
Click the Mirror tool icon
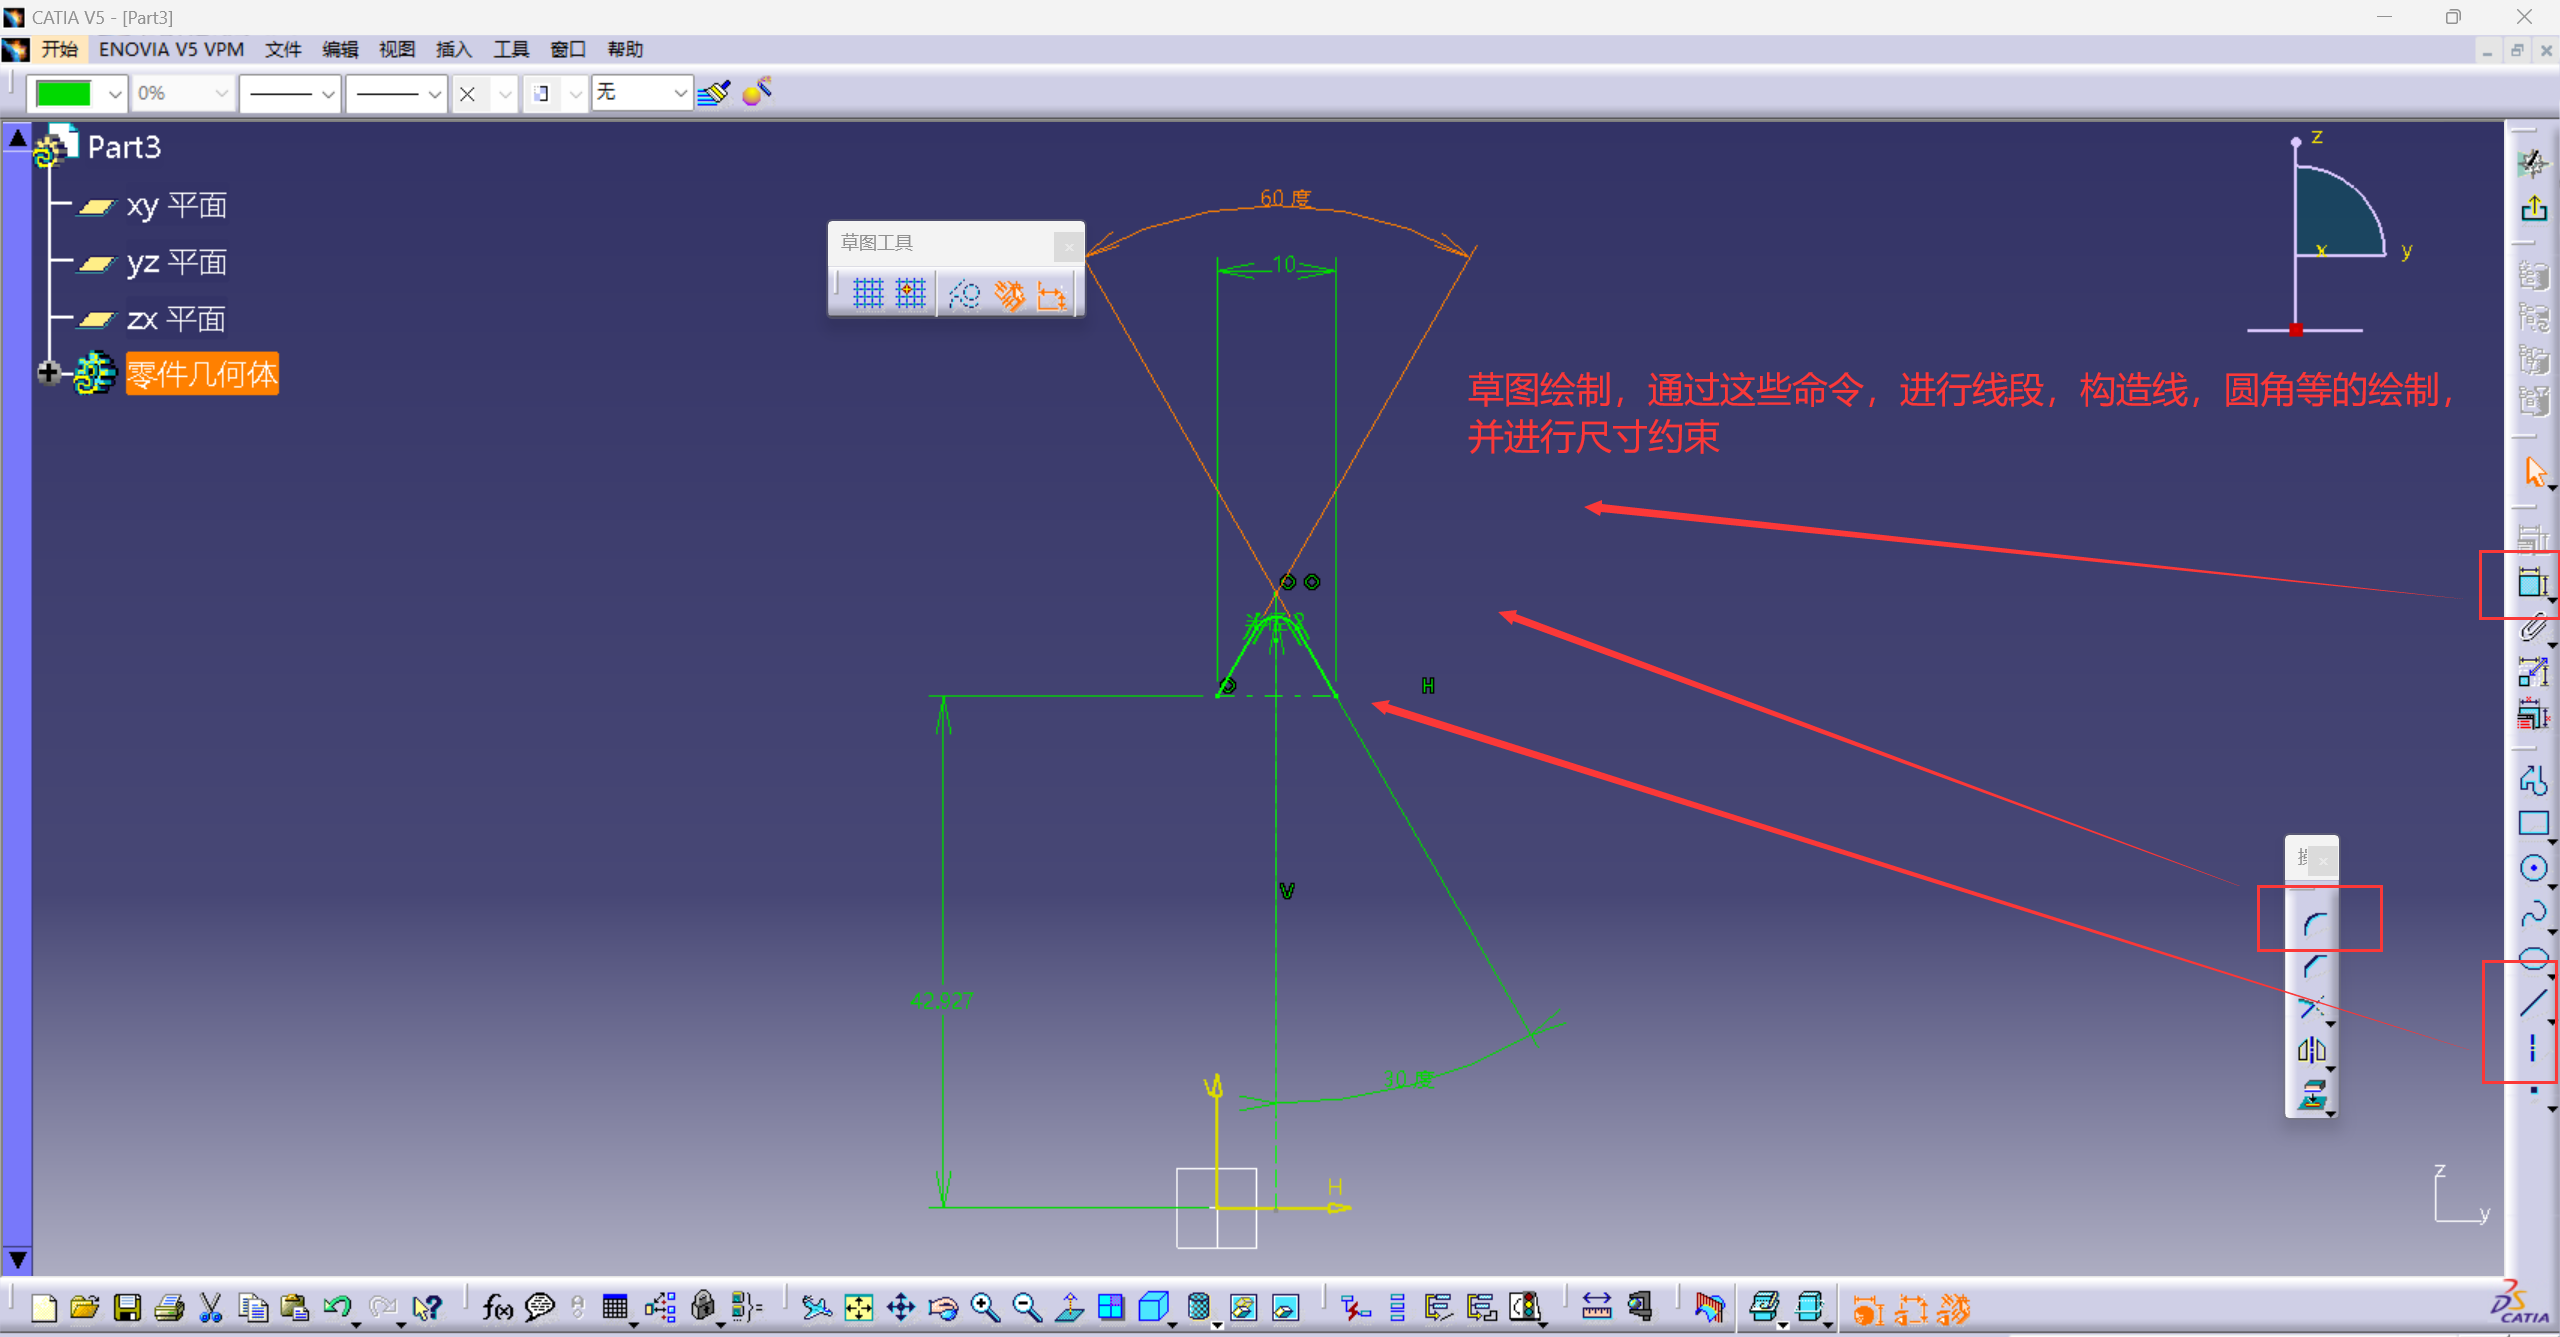(2311, 1050)
